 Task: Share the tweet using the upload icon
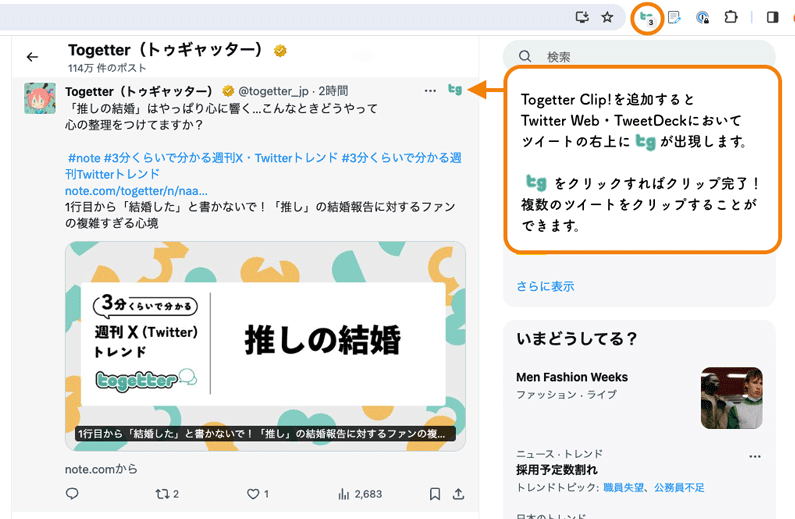pyautogui.click(x=459, y=494)
